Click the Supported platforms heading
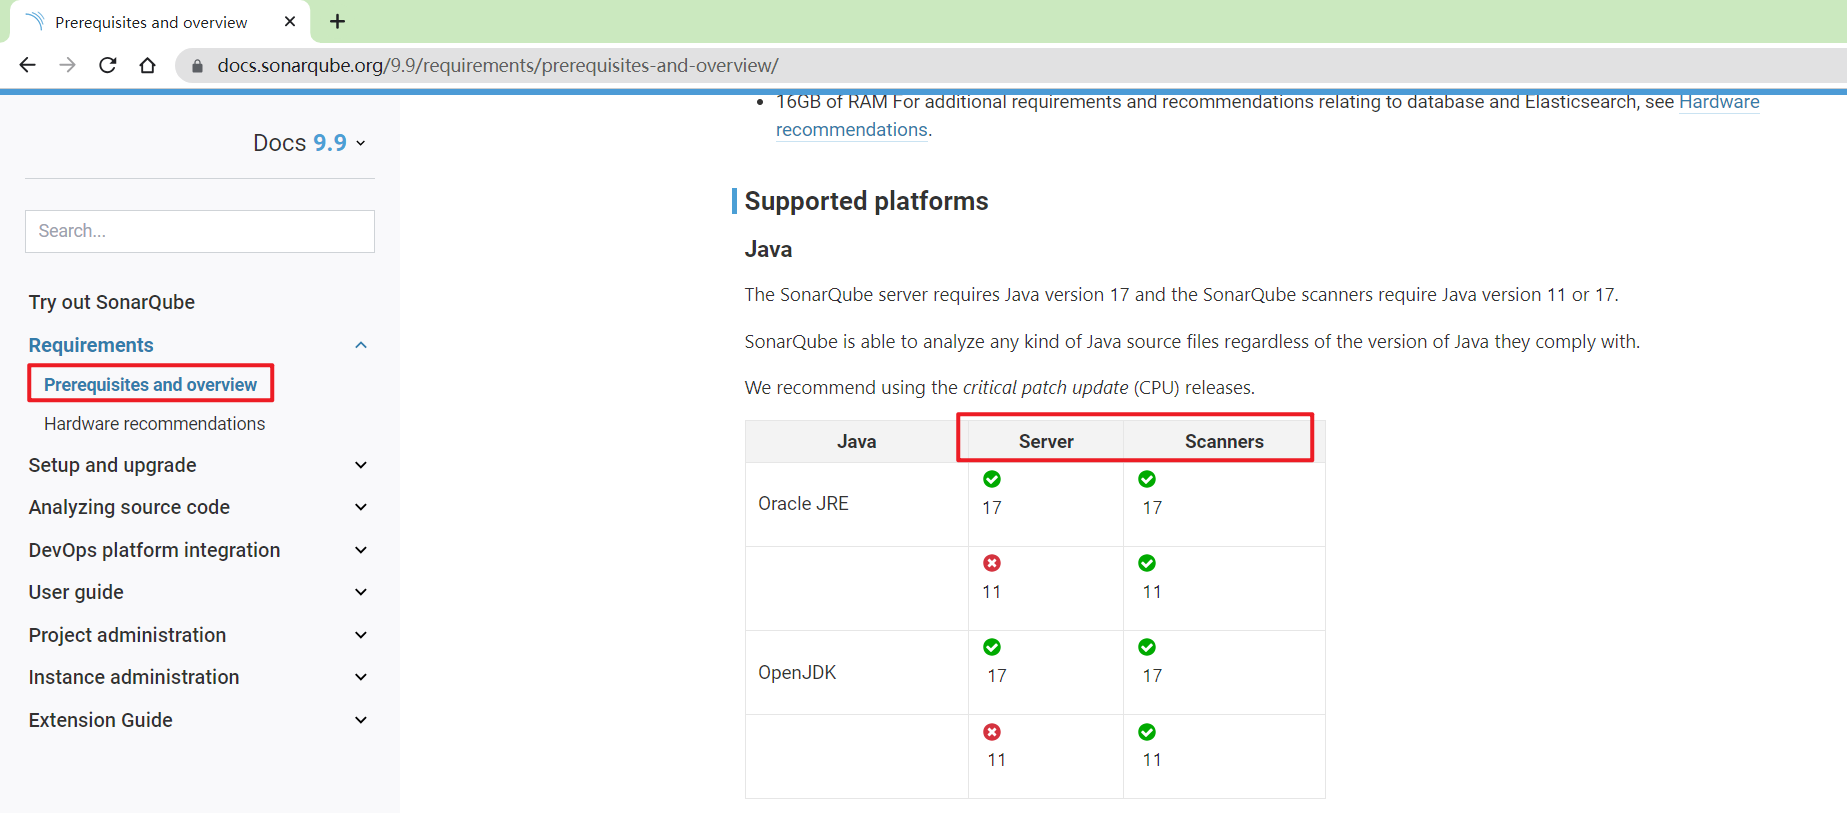 pos(866,201)
